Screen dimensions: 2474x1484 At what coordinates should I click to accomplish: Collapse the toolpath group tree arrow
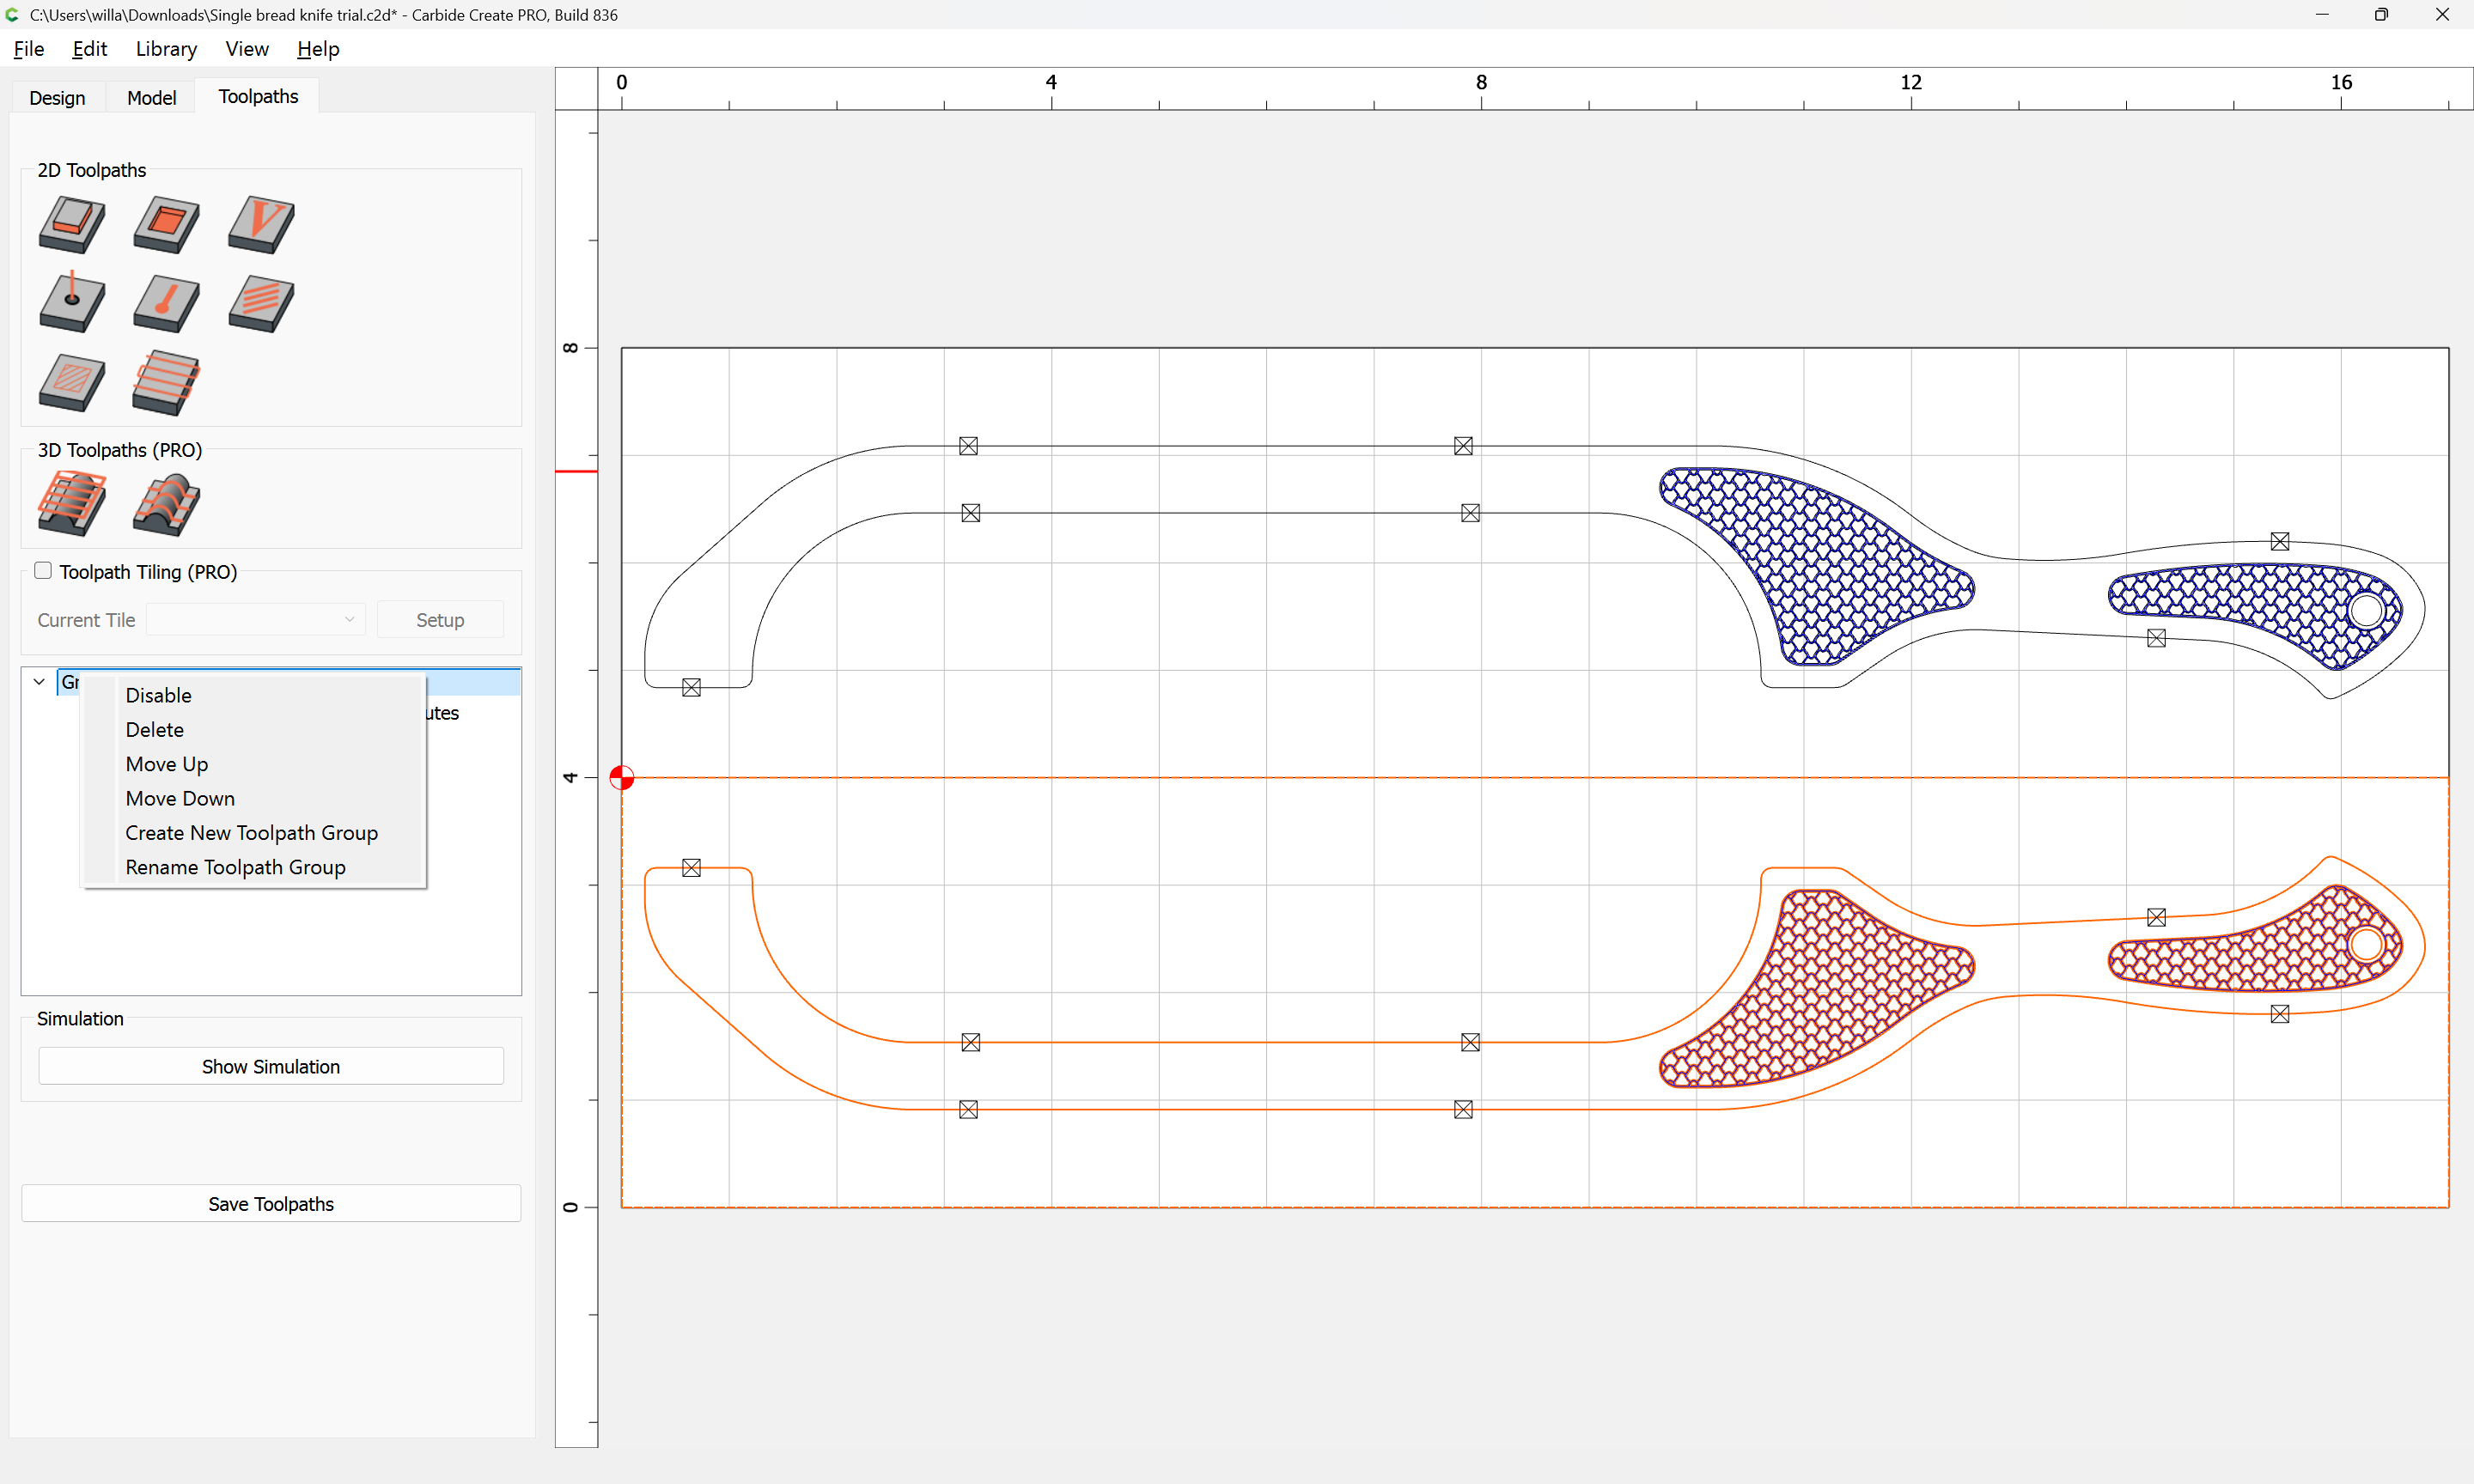pyautogui.click(x=39, y=682)
